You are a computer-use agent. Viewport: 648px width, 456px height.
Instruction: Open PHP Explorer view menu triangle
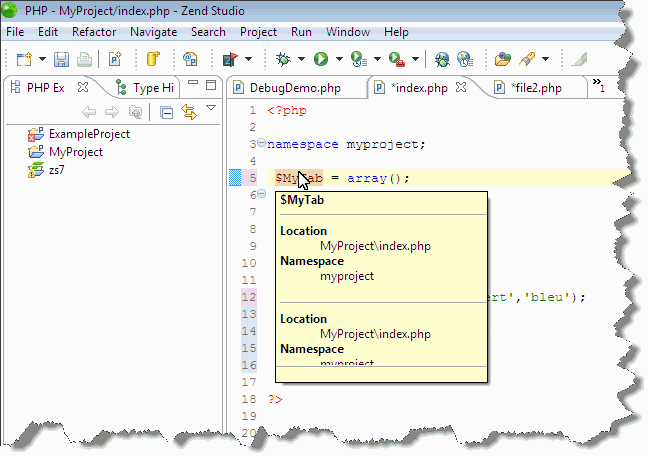(211, 109)
